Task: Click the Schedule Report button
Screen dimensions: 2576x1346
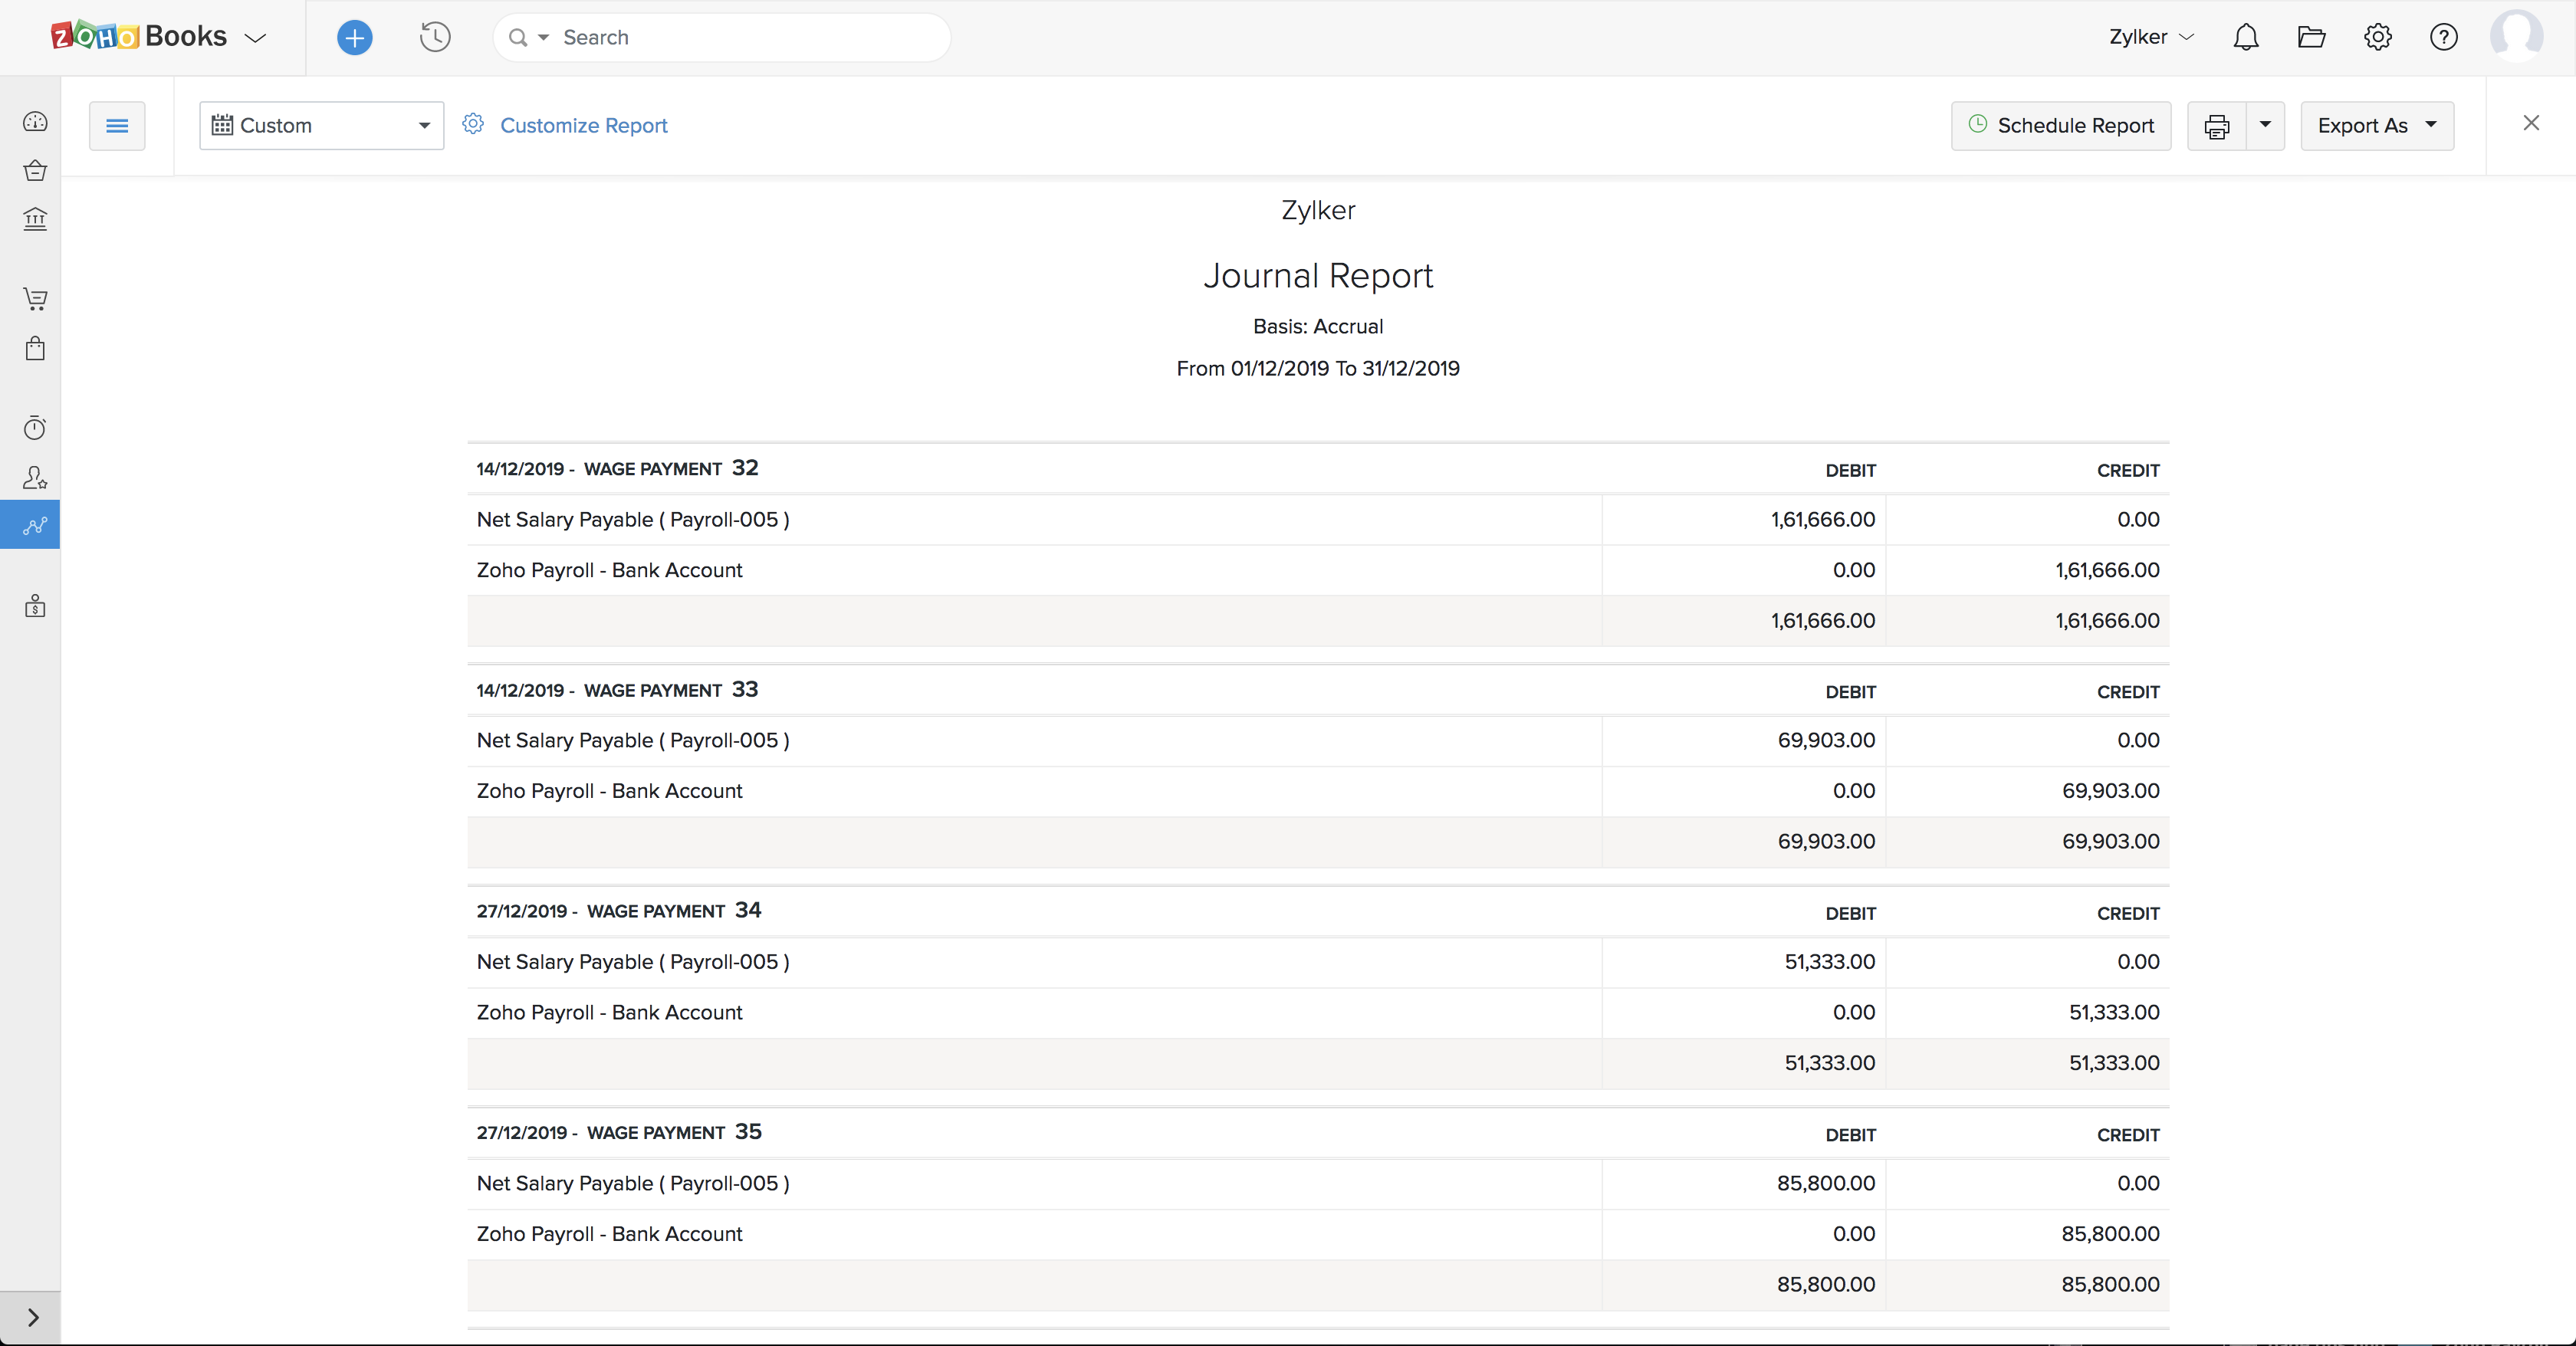Action: coord(2060,126)
